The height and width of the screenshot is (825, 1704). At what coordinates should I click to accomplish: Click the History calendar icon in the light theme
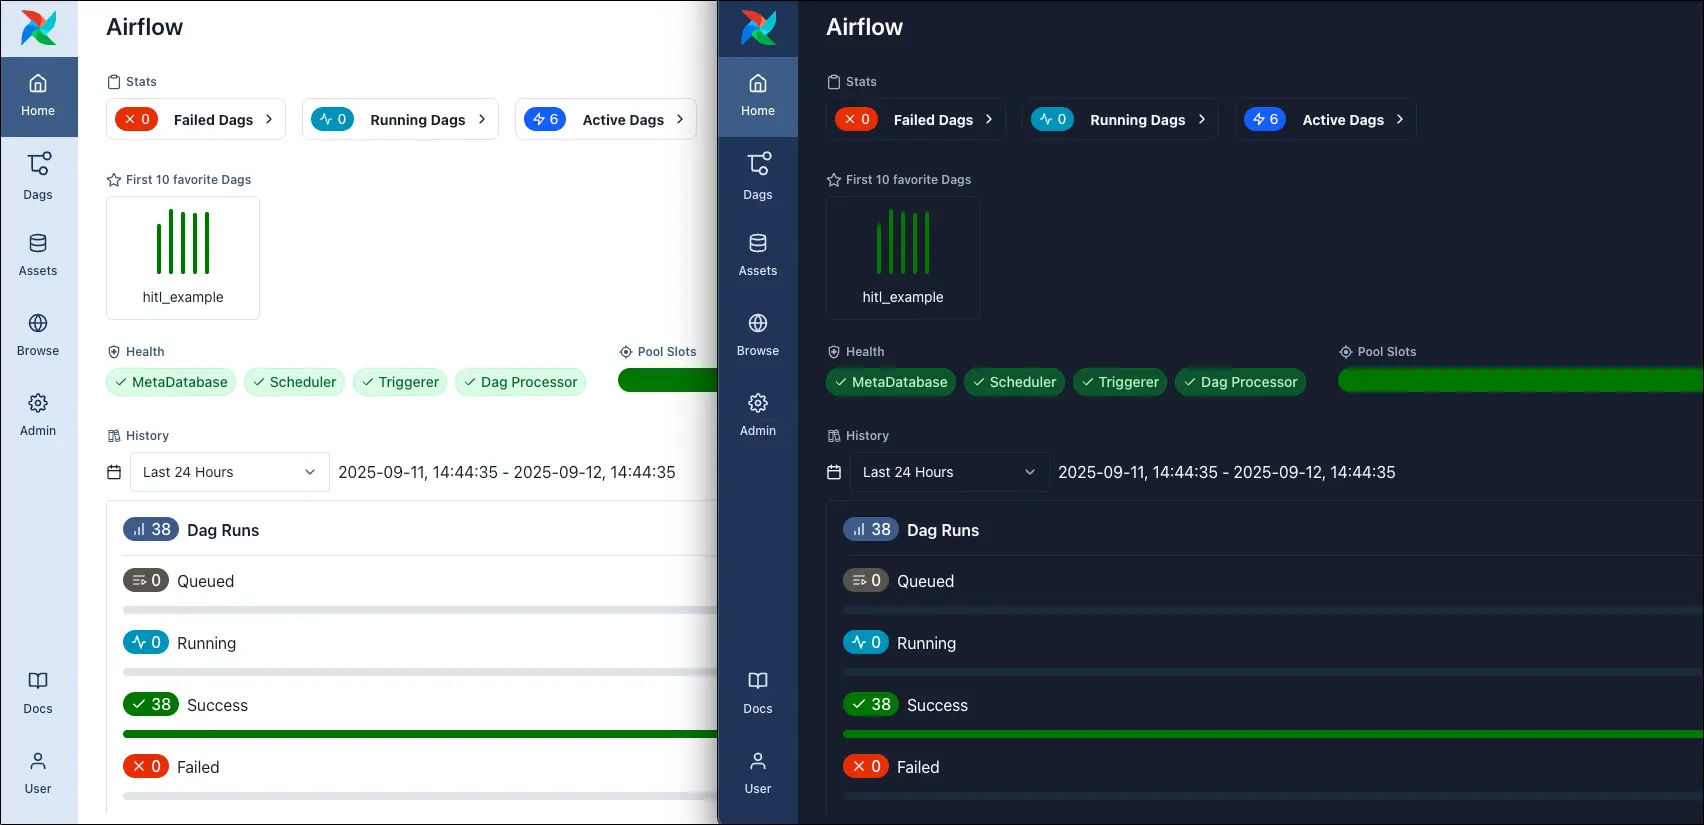[x=114, y=472]
